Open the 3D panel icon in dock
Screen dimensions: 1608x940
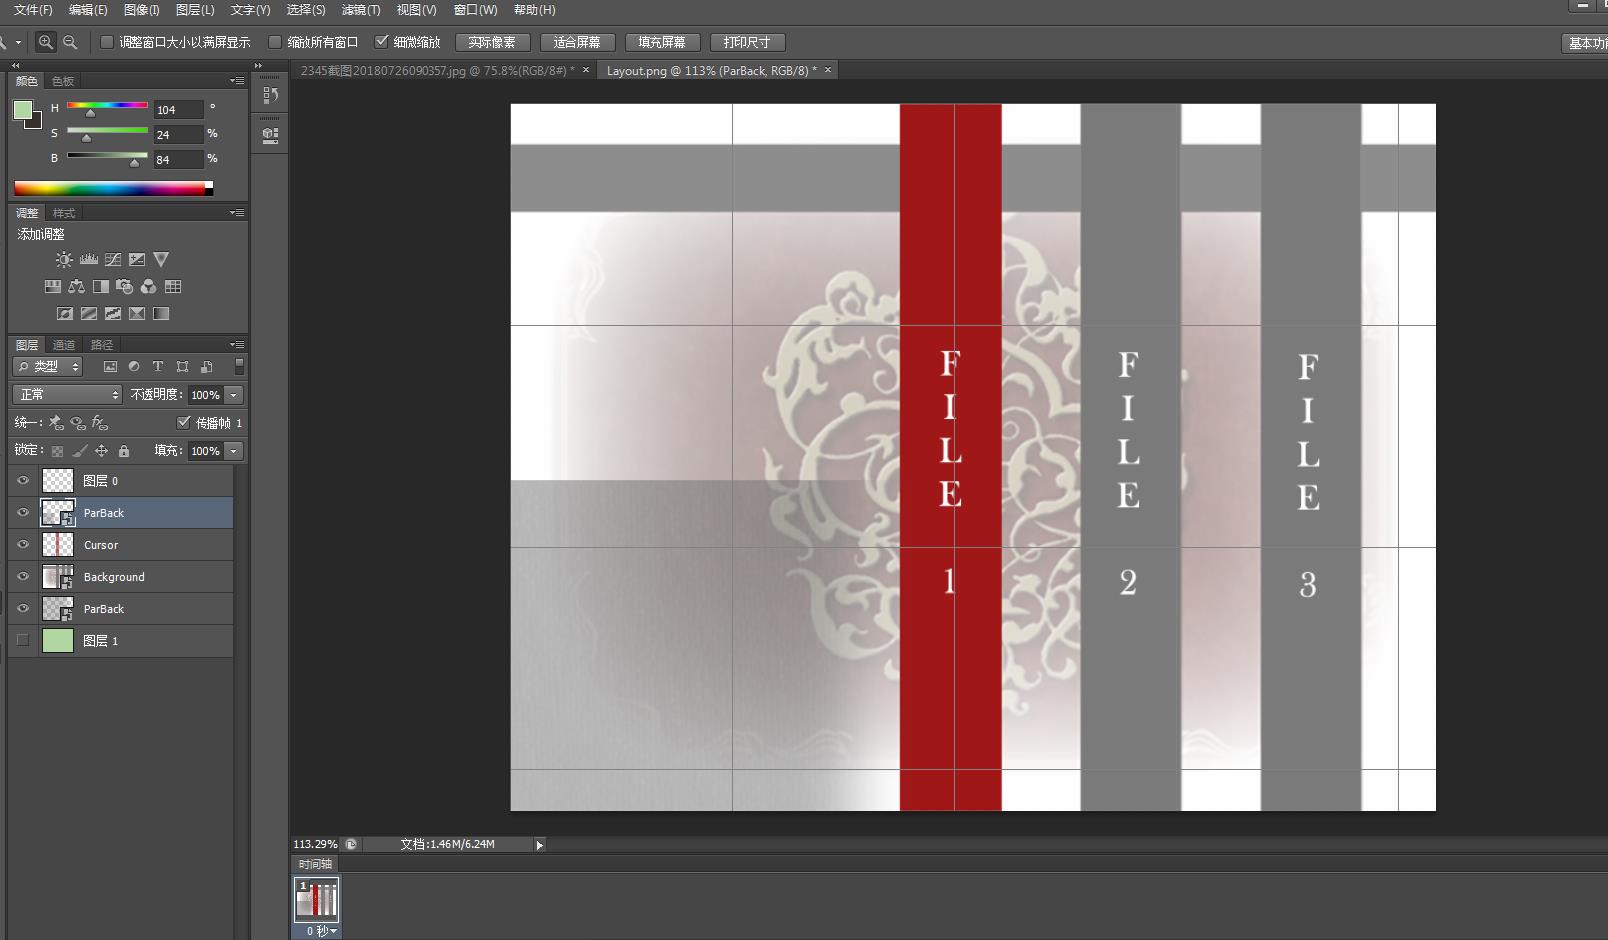(270, 135)
